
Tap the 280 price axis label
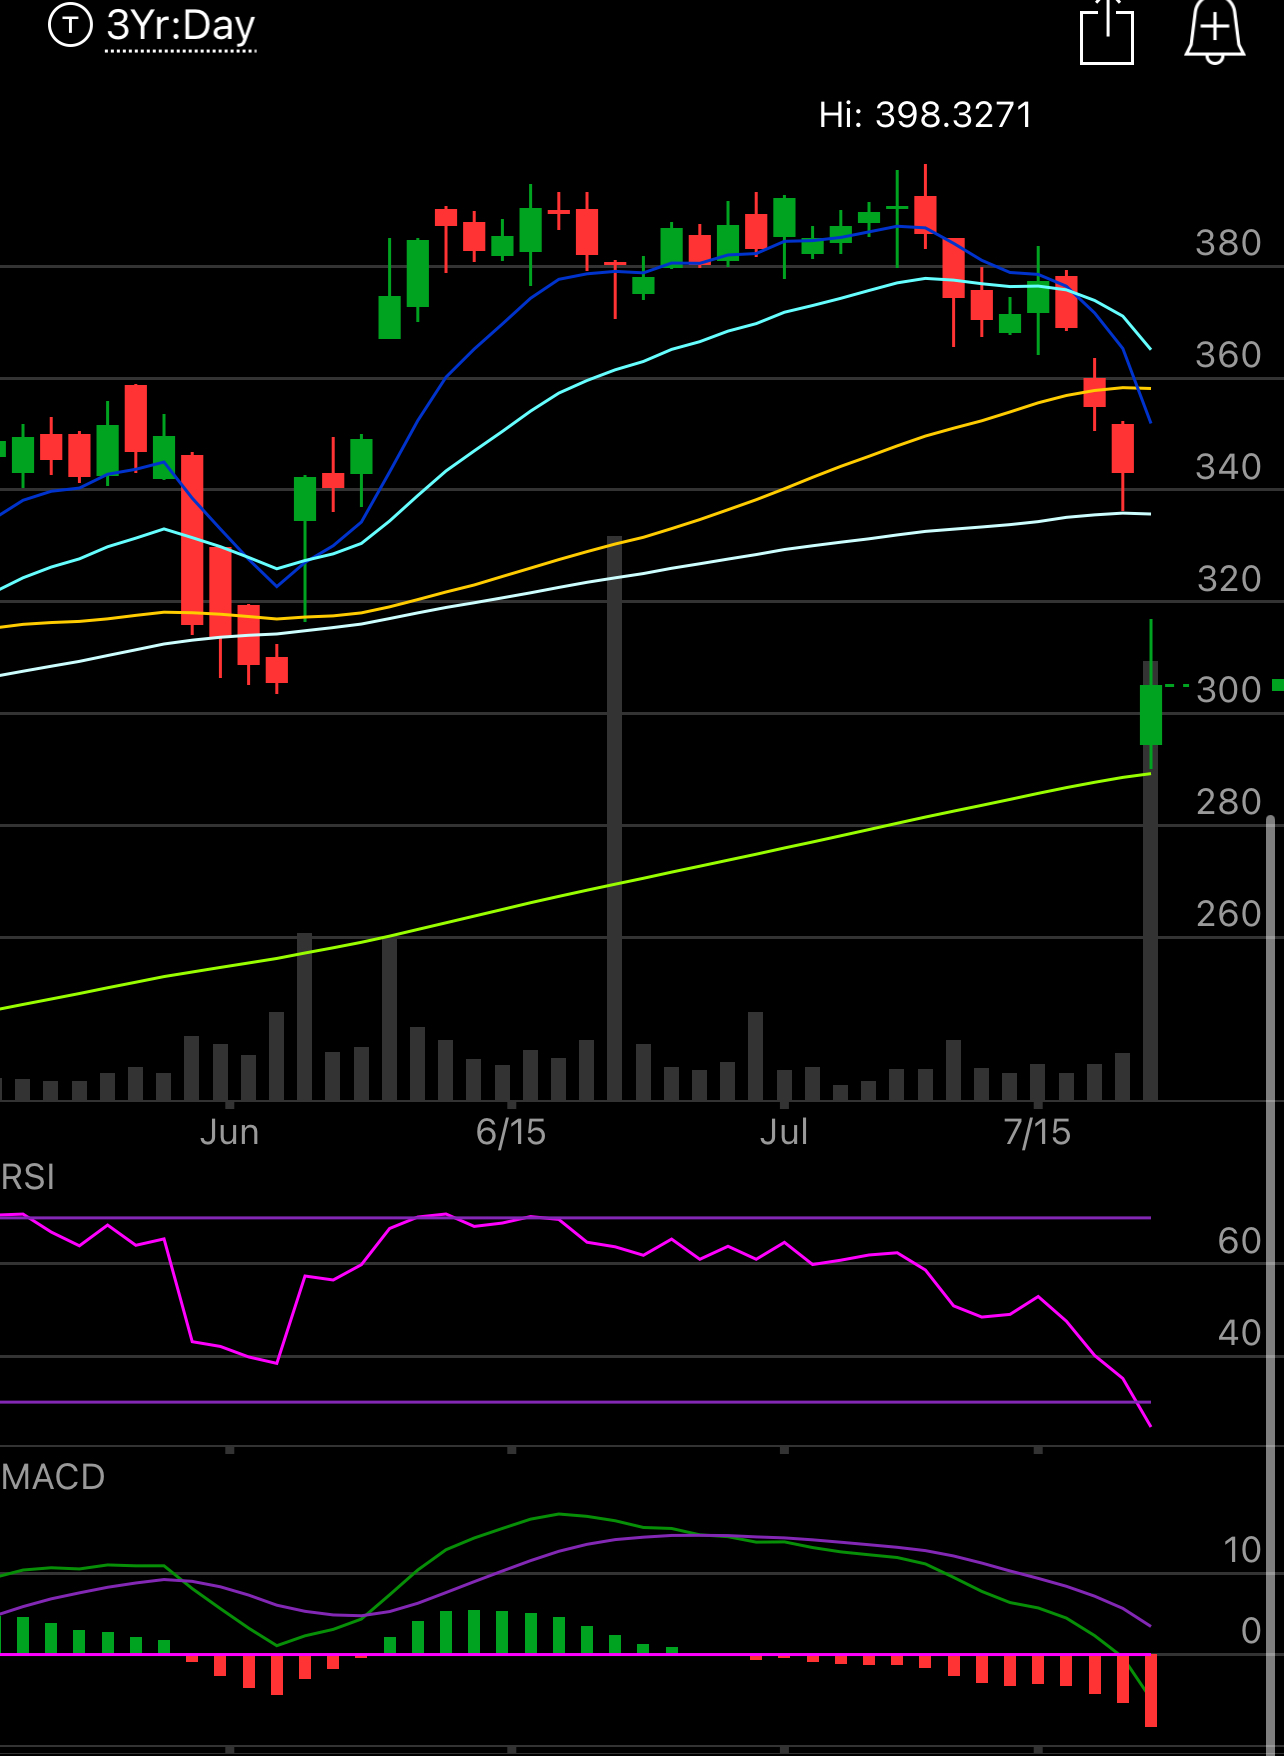point(1228,802)
